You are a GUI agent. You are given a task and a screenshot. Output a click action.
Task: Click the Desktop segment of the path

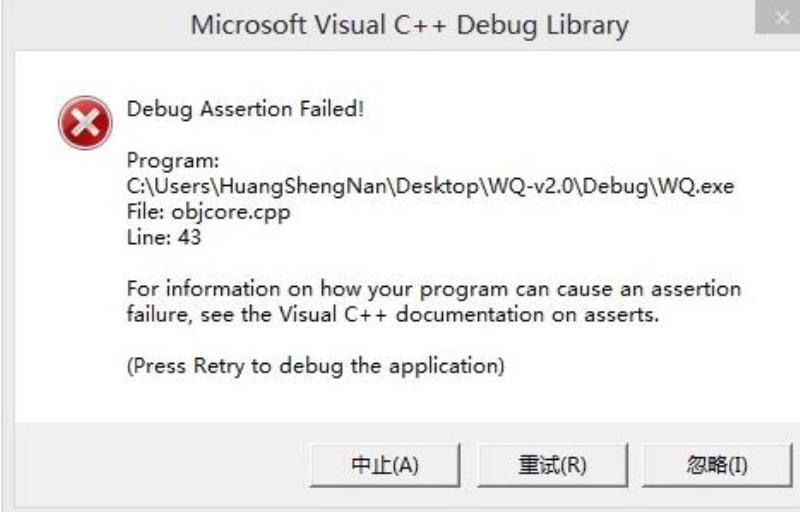click(x=438, y=187)
